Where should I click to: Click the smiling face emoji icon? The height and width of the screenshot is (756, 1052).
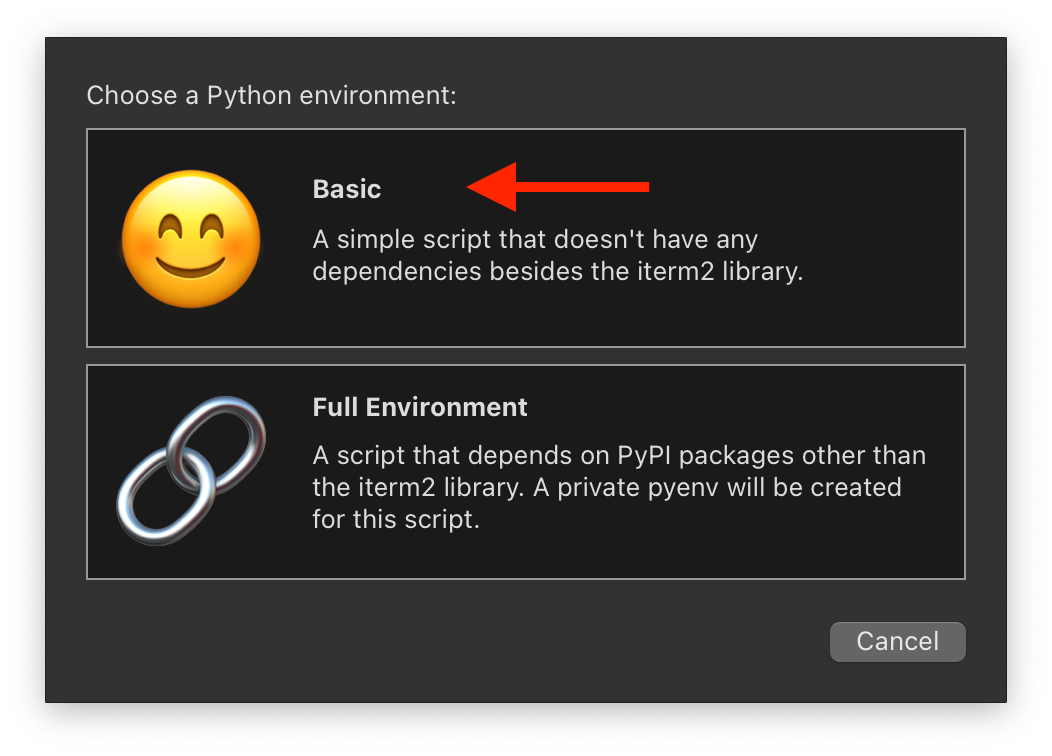[191, 238]
